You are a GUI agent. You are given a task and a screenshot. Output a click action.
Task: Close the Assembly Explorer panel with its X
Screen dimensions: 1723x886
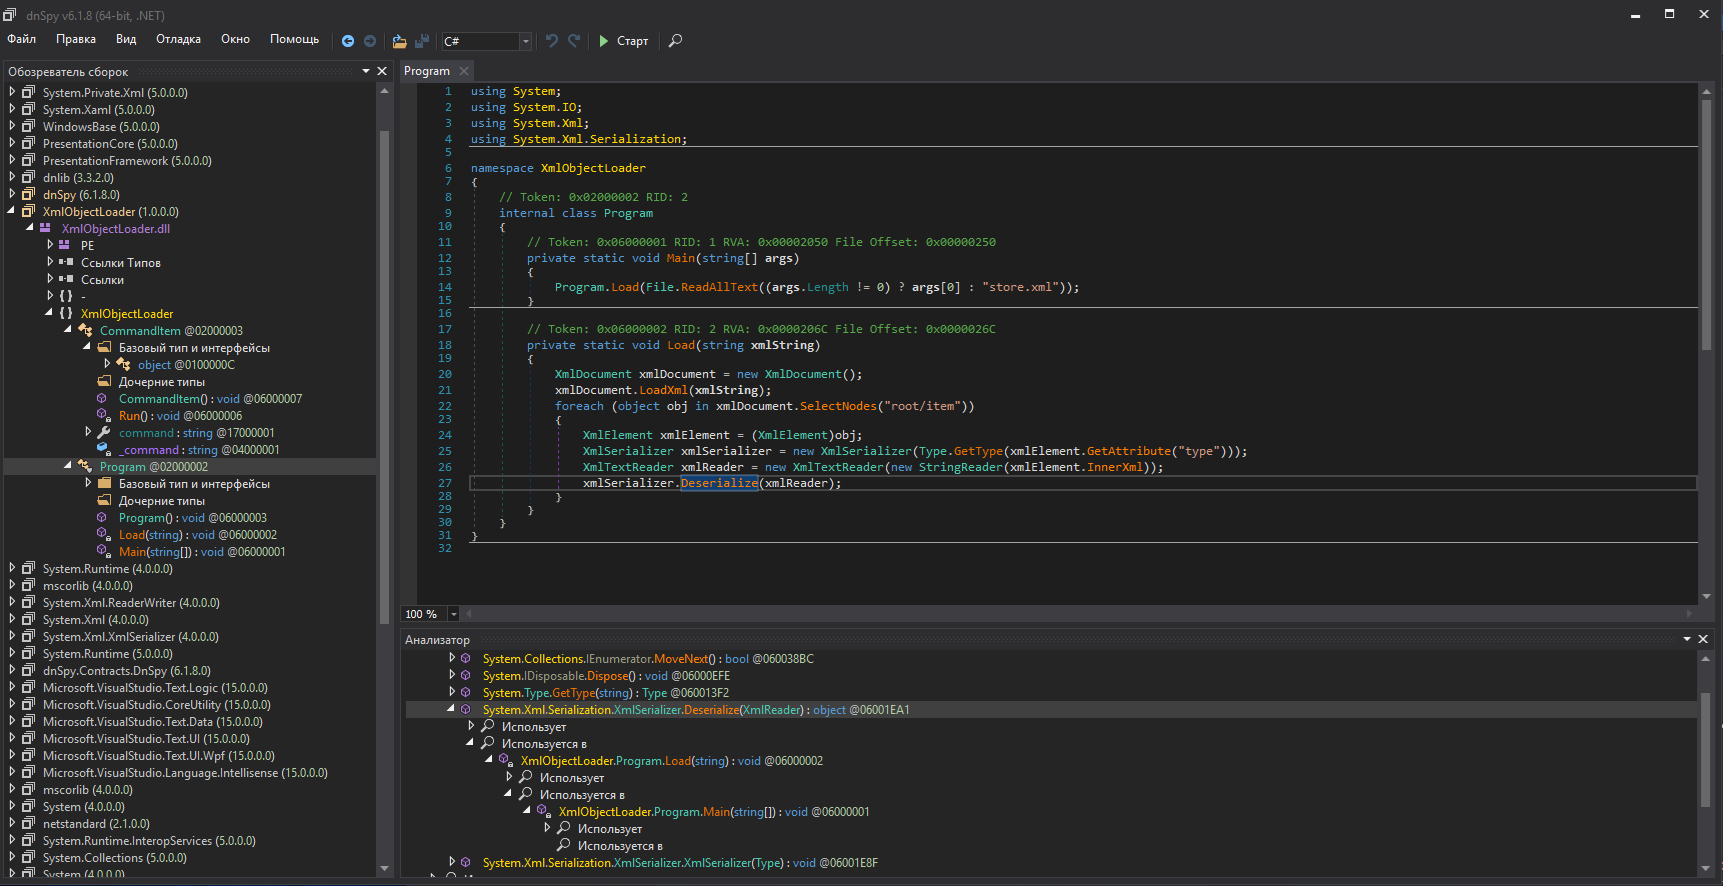[382, 71]
